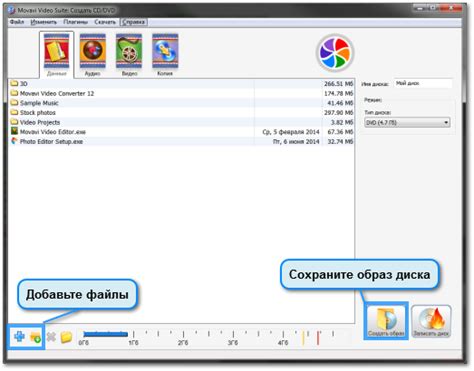Click the Создать образ button
The image size is (474, 371).
[x=386, y=321]
